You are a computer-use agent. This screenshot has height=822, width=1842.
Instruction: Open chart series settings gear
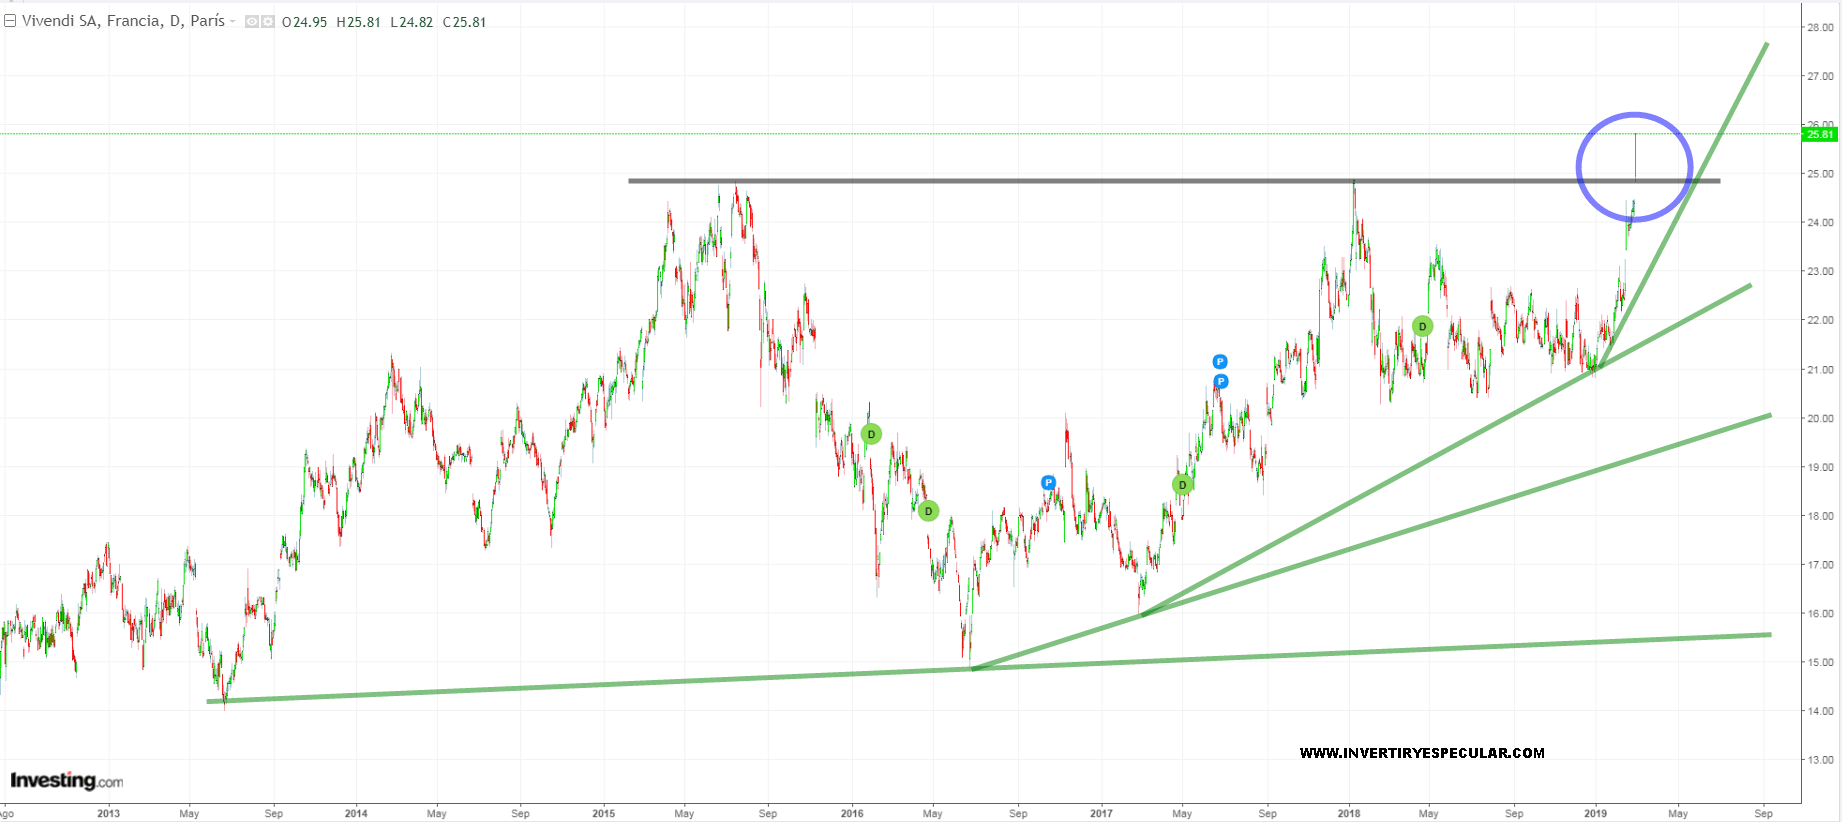pyautogui.click(x=268, y=22)
